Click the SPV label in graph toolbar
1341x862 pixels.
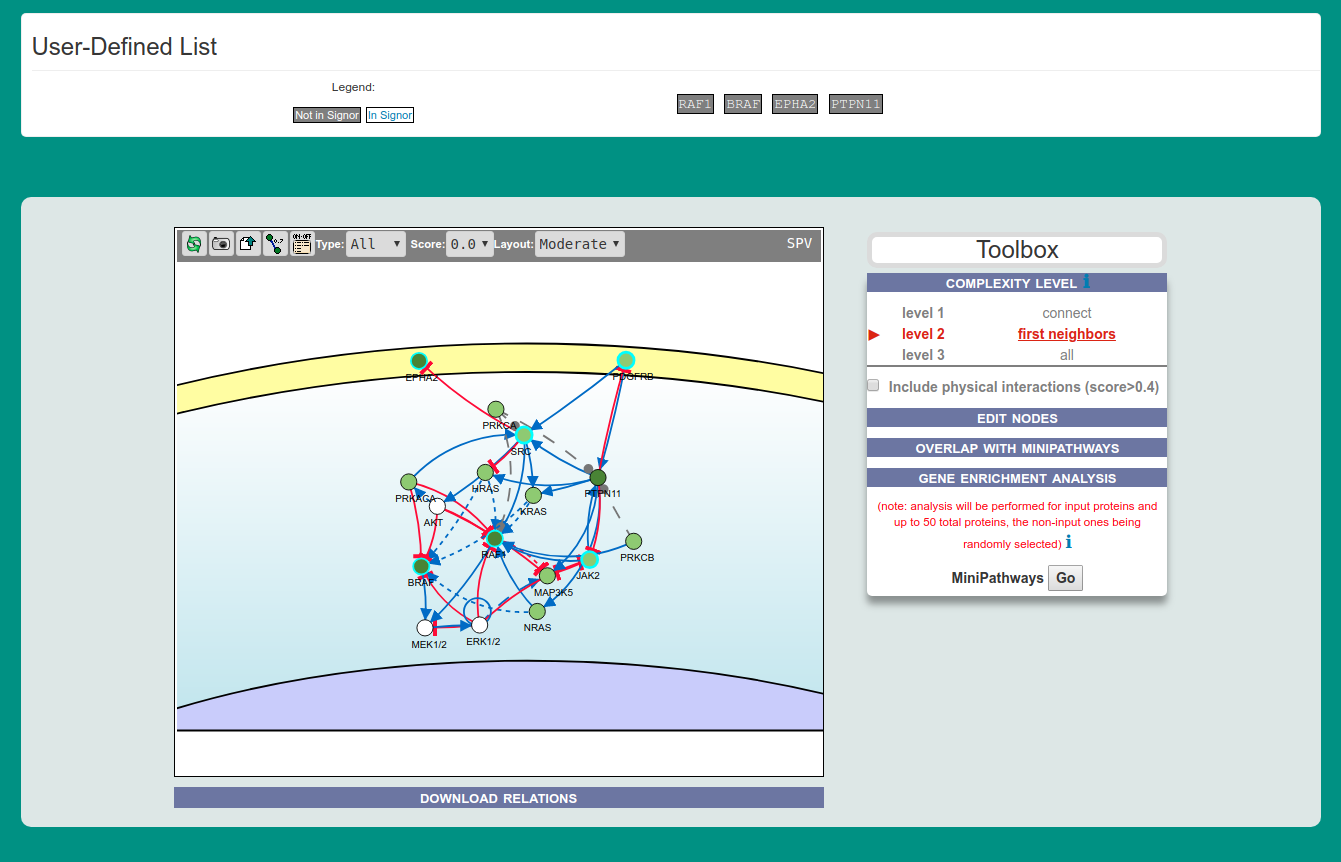[x=799, y=243]
